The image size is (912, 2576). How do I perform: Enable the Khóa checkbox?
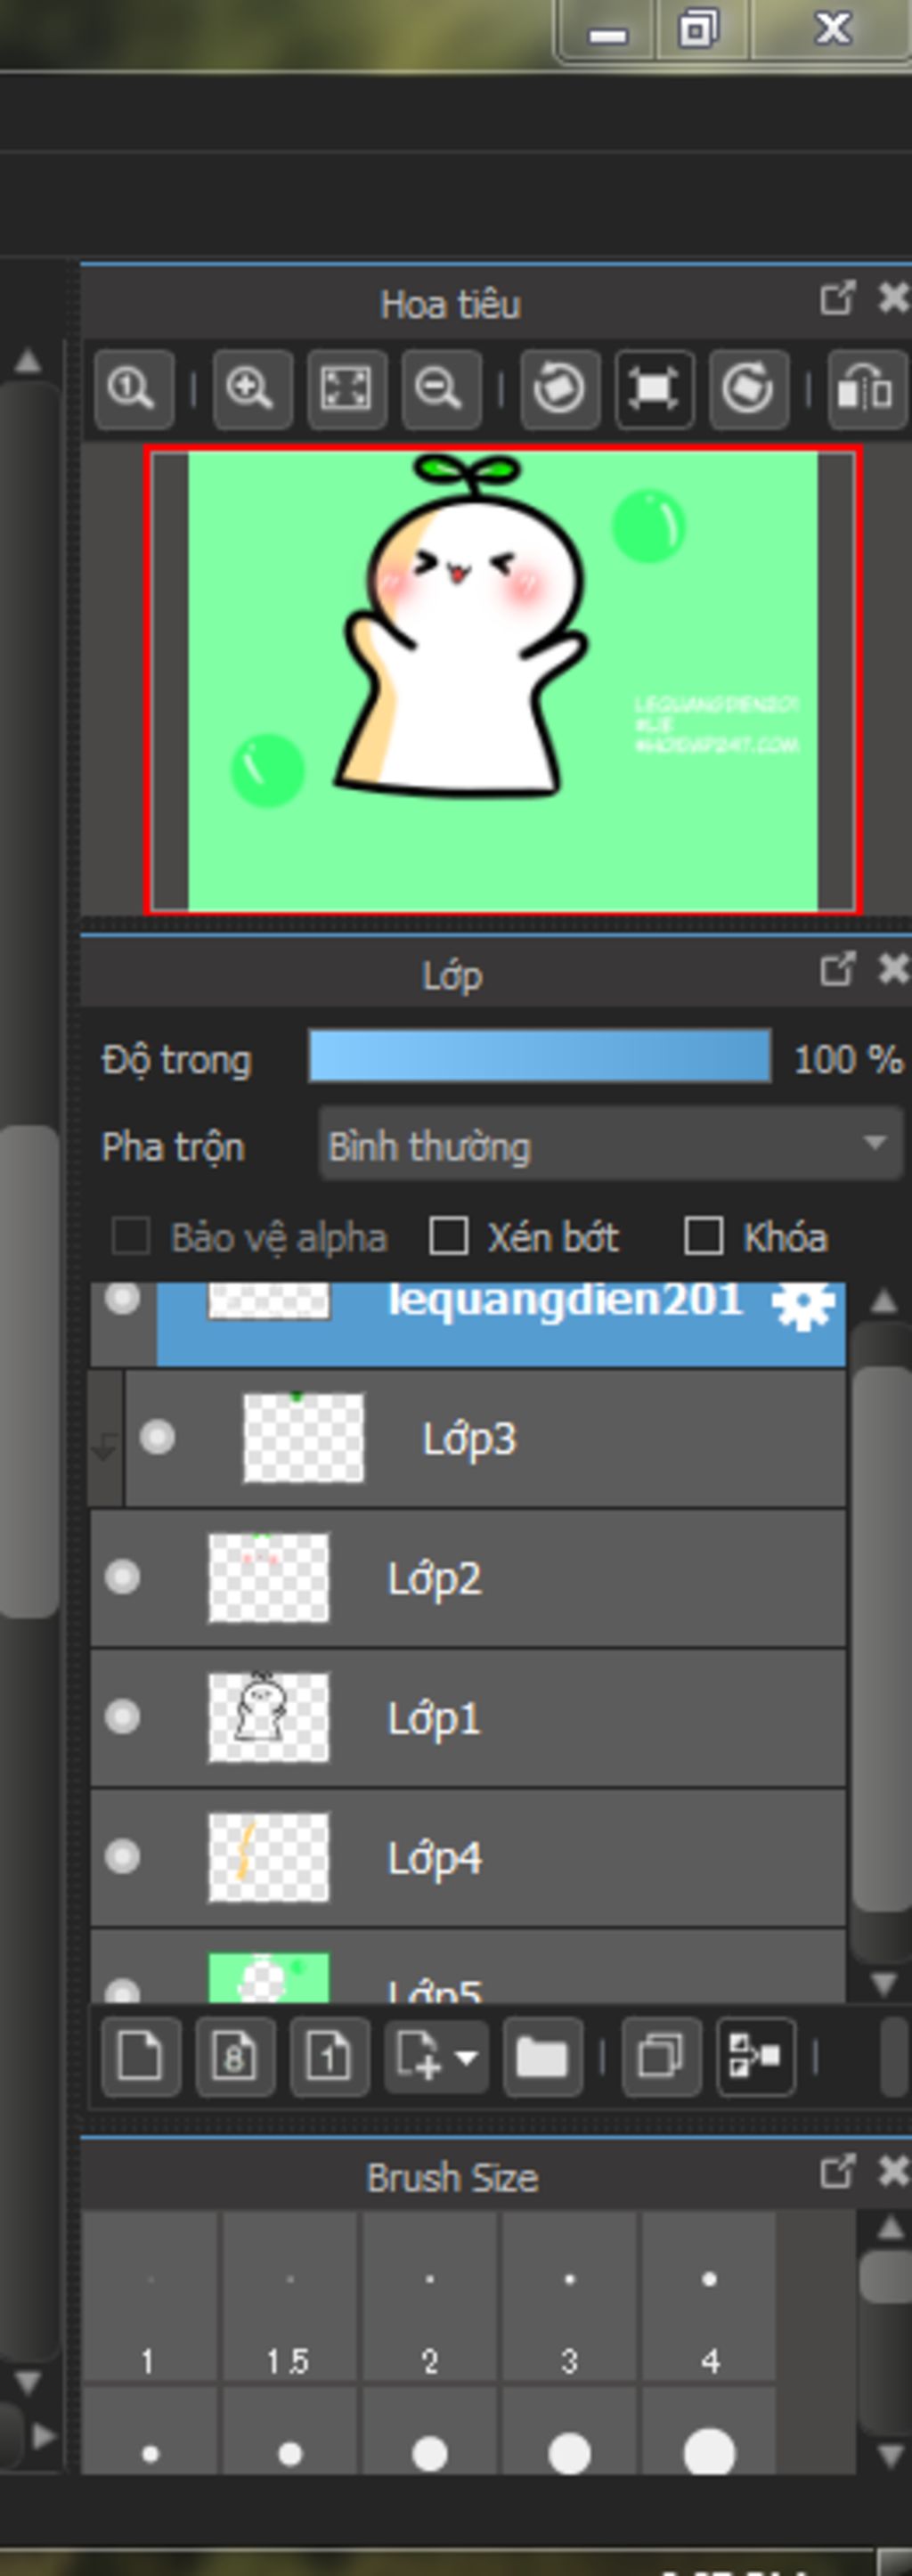coord(703,1236)
